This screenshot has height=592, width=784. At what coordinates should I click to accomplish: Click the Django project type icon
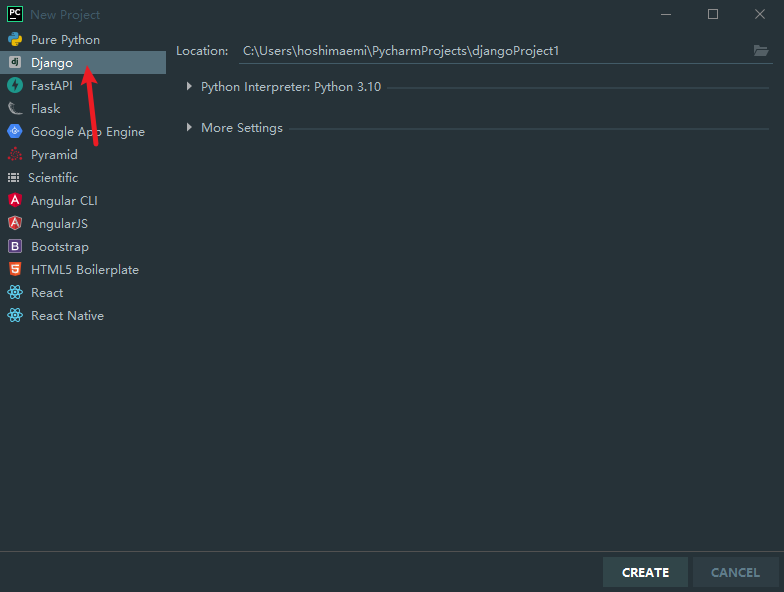tap(15, 62)
